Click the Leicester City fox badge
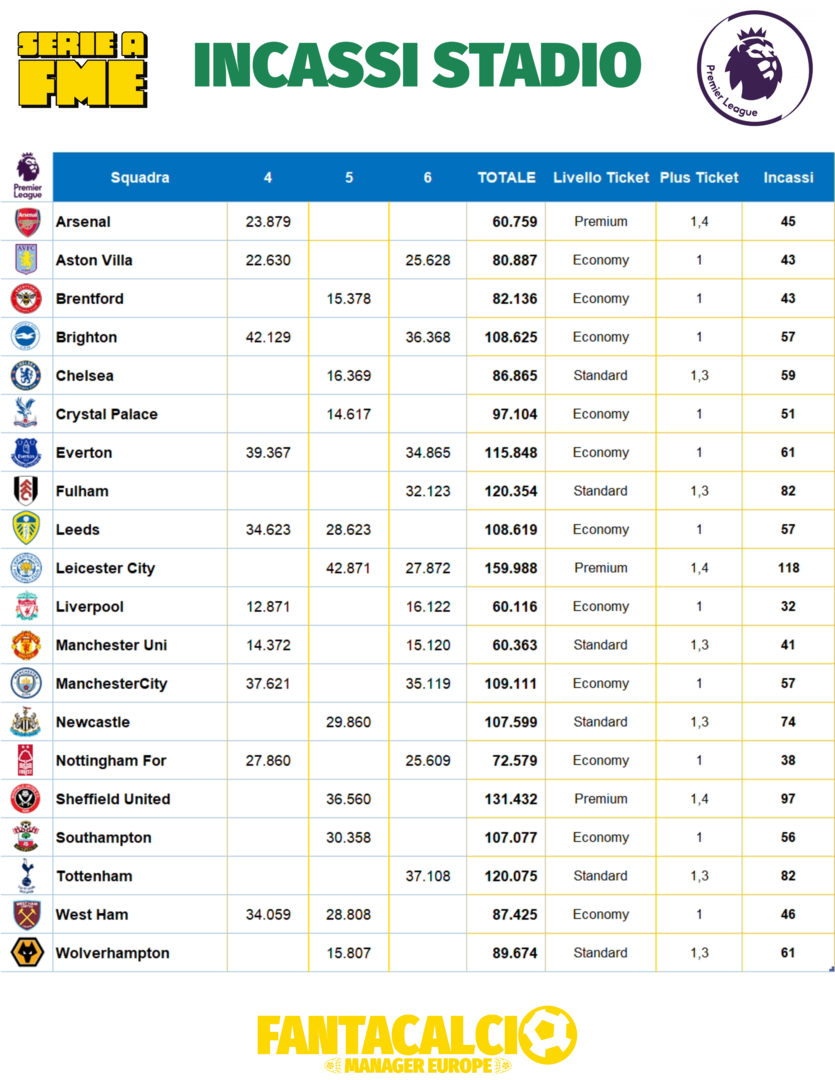Viewport: 835px width, 1080px height. point(27,568)
